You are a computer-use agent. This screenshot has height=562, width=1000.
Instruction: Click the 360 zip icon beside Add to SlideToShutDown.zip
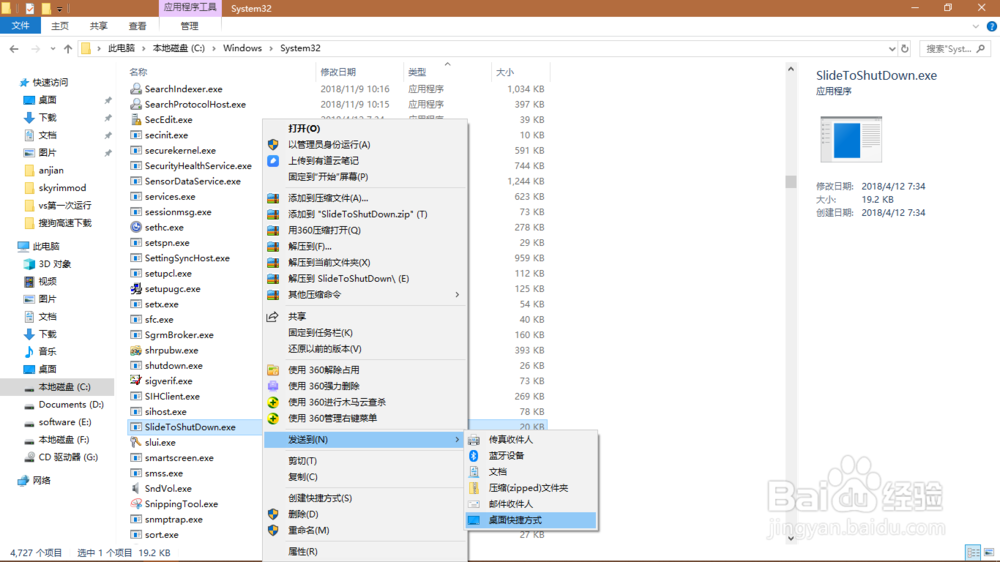(x=273, y=214)
